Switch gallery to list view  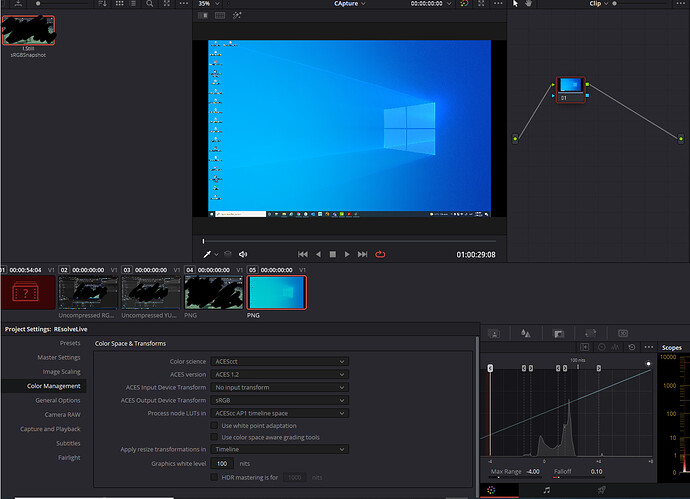click(132, 4)
